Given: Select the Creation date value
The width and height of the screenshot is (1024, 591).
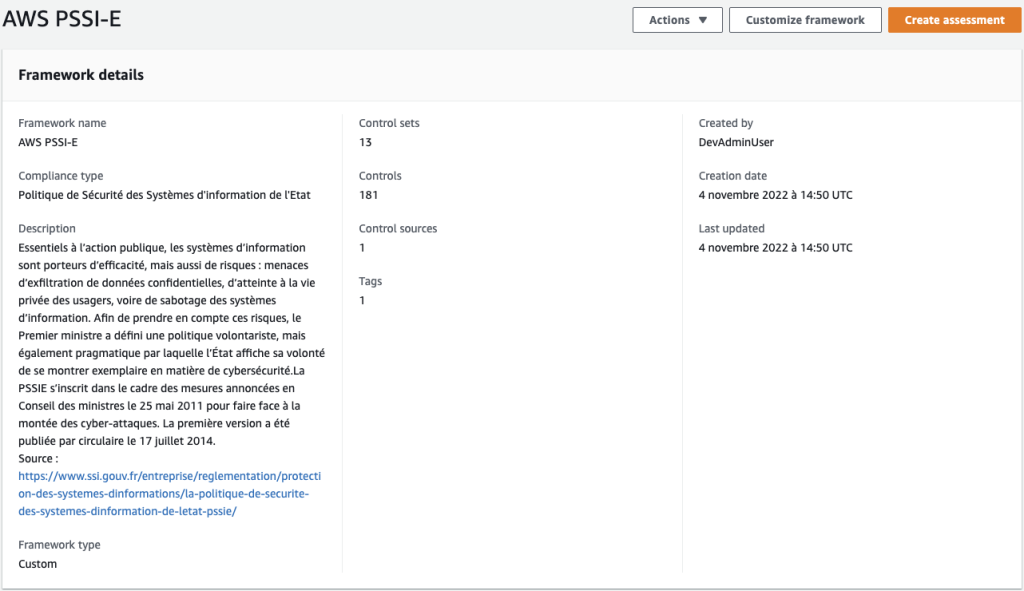Looking at the screenshot, I should pos(776,195).
